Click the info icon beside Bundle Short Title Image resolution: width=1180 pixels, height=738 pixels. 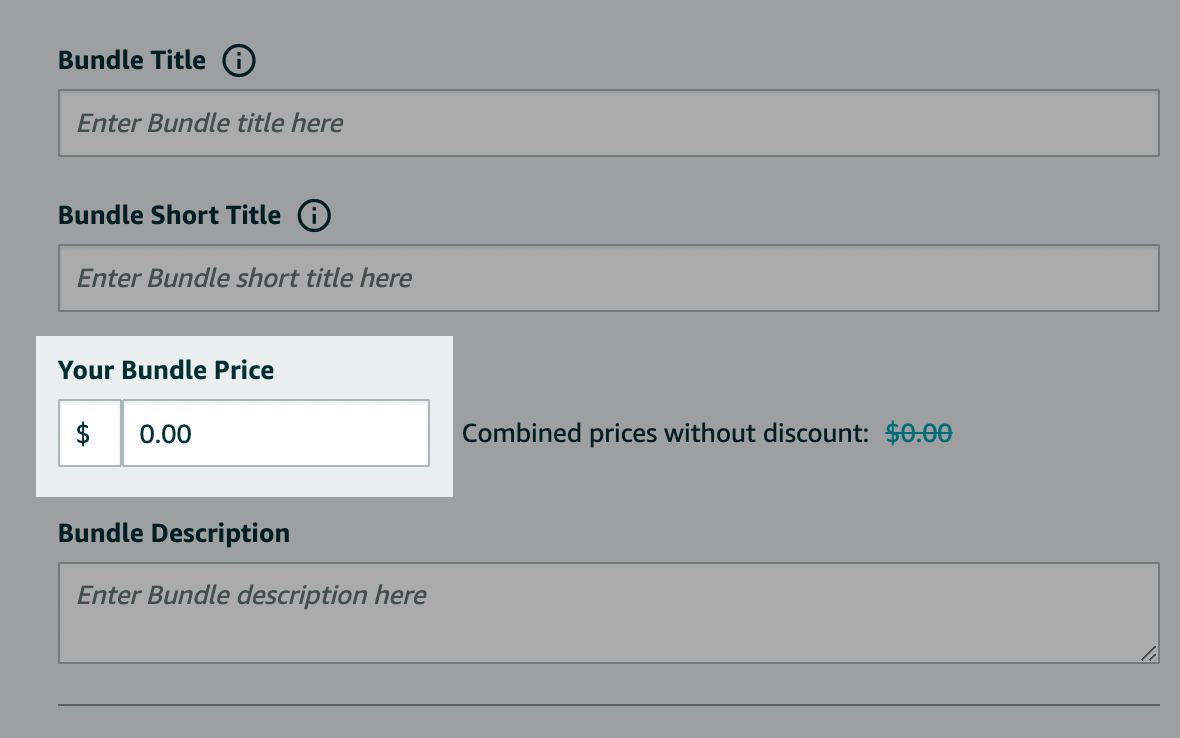tap(314, 215)
